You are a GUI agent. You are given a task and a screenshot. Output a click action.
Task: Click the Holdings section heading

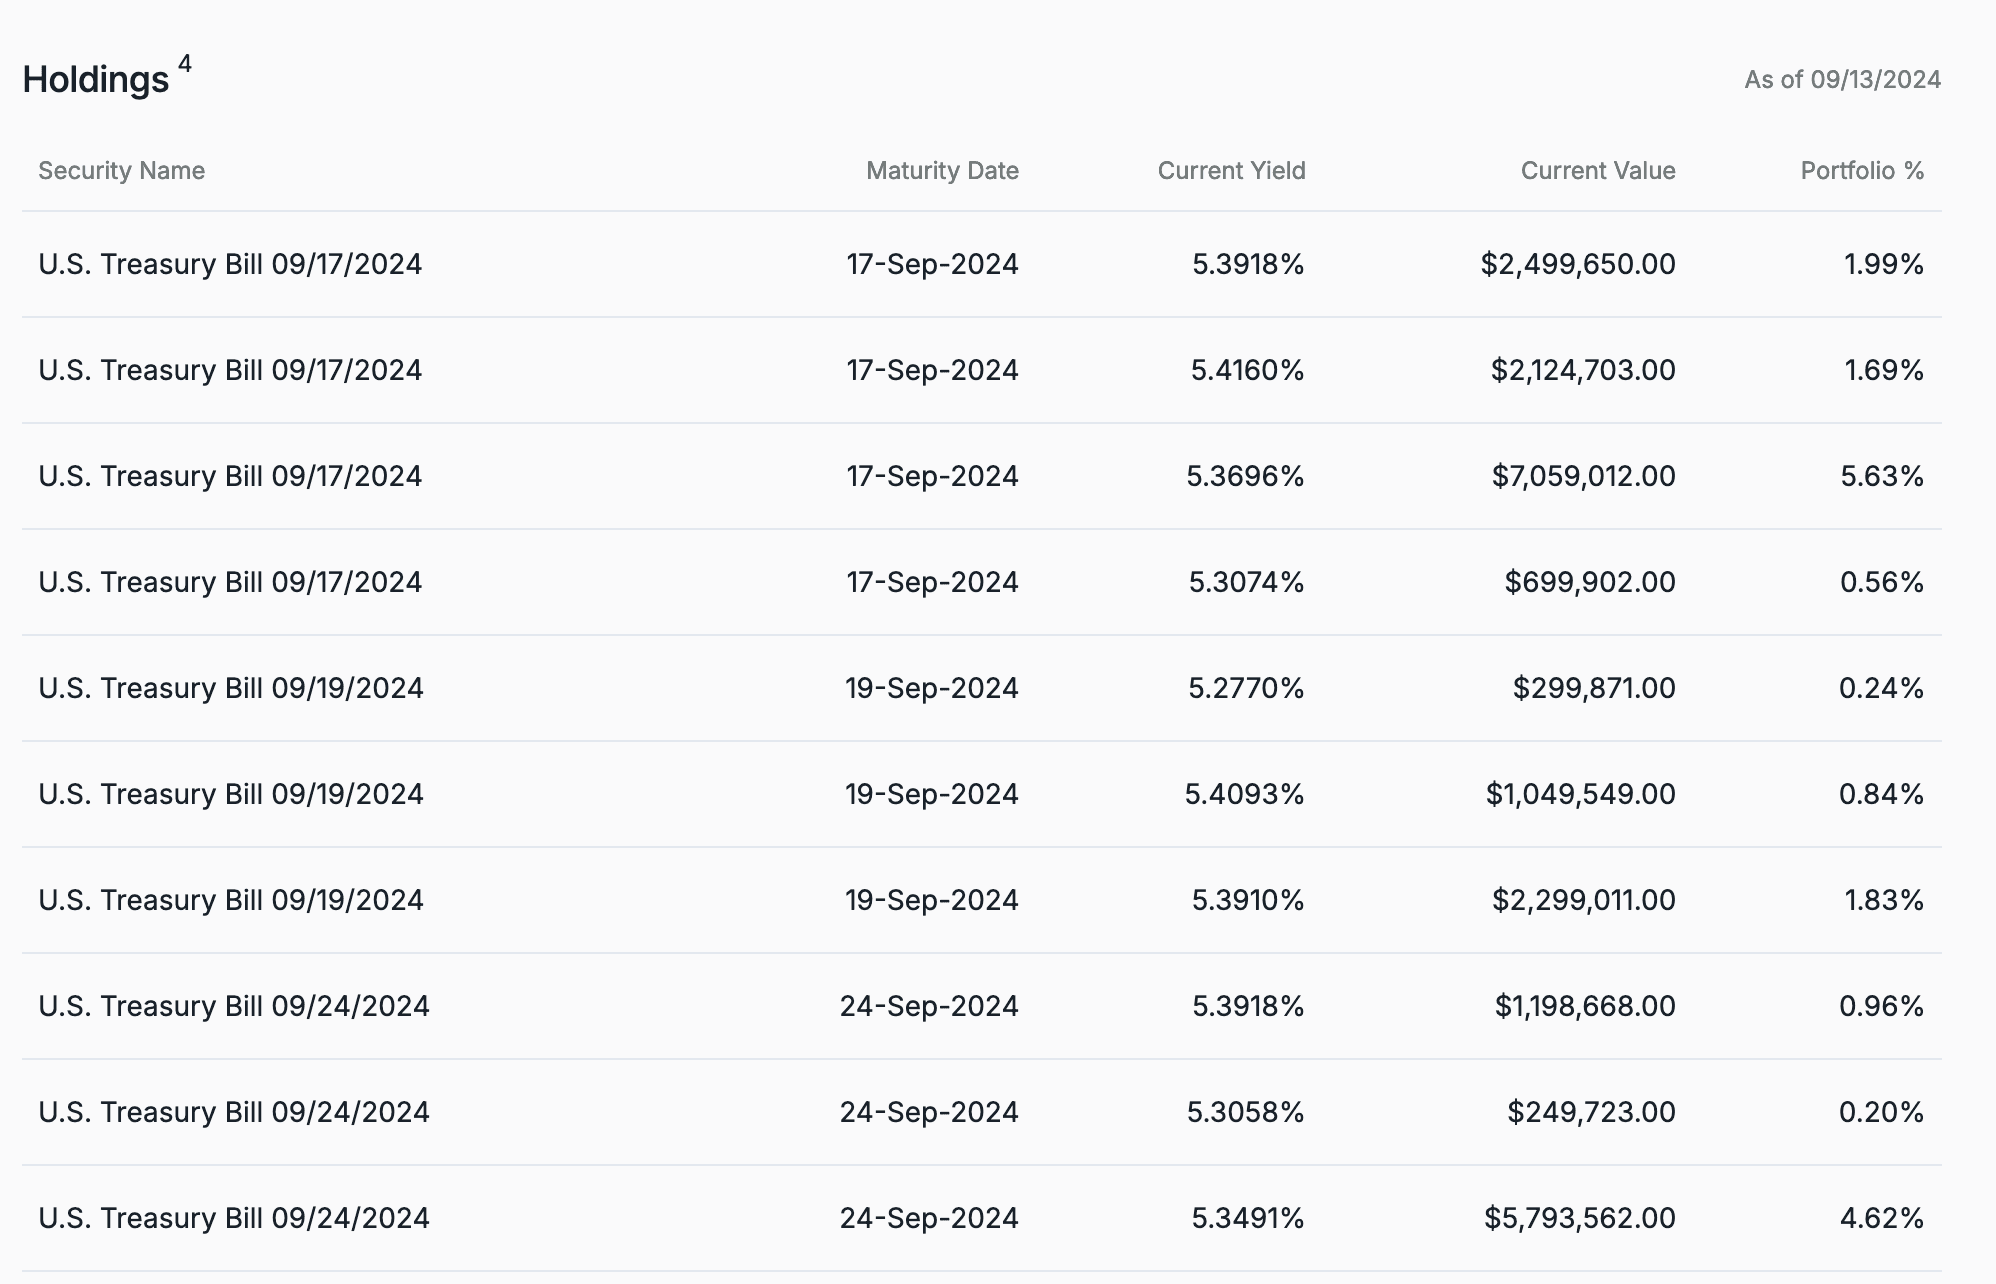(x=96, y=80)
